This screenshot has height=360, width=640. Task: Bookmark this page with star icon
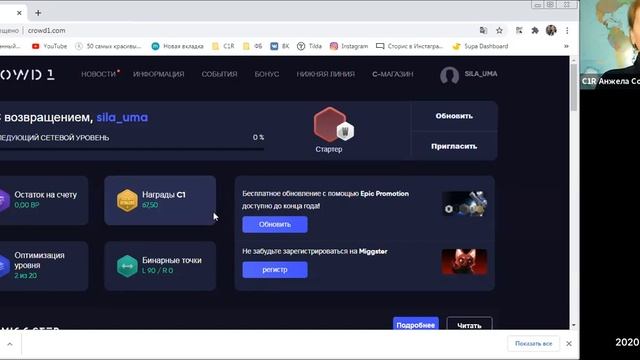(499, 31)
